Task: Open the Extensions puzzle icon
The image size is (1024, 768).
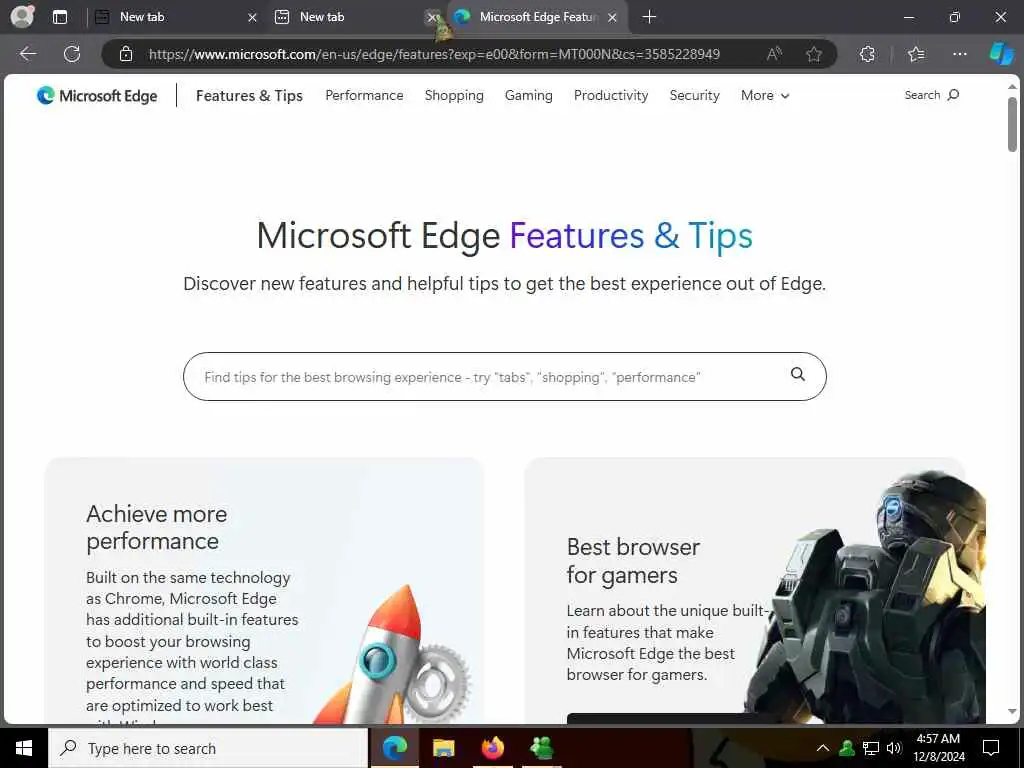Action: [867, 54]
